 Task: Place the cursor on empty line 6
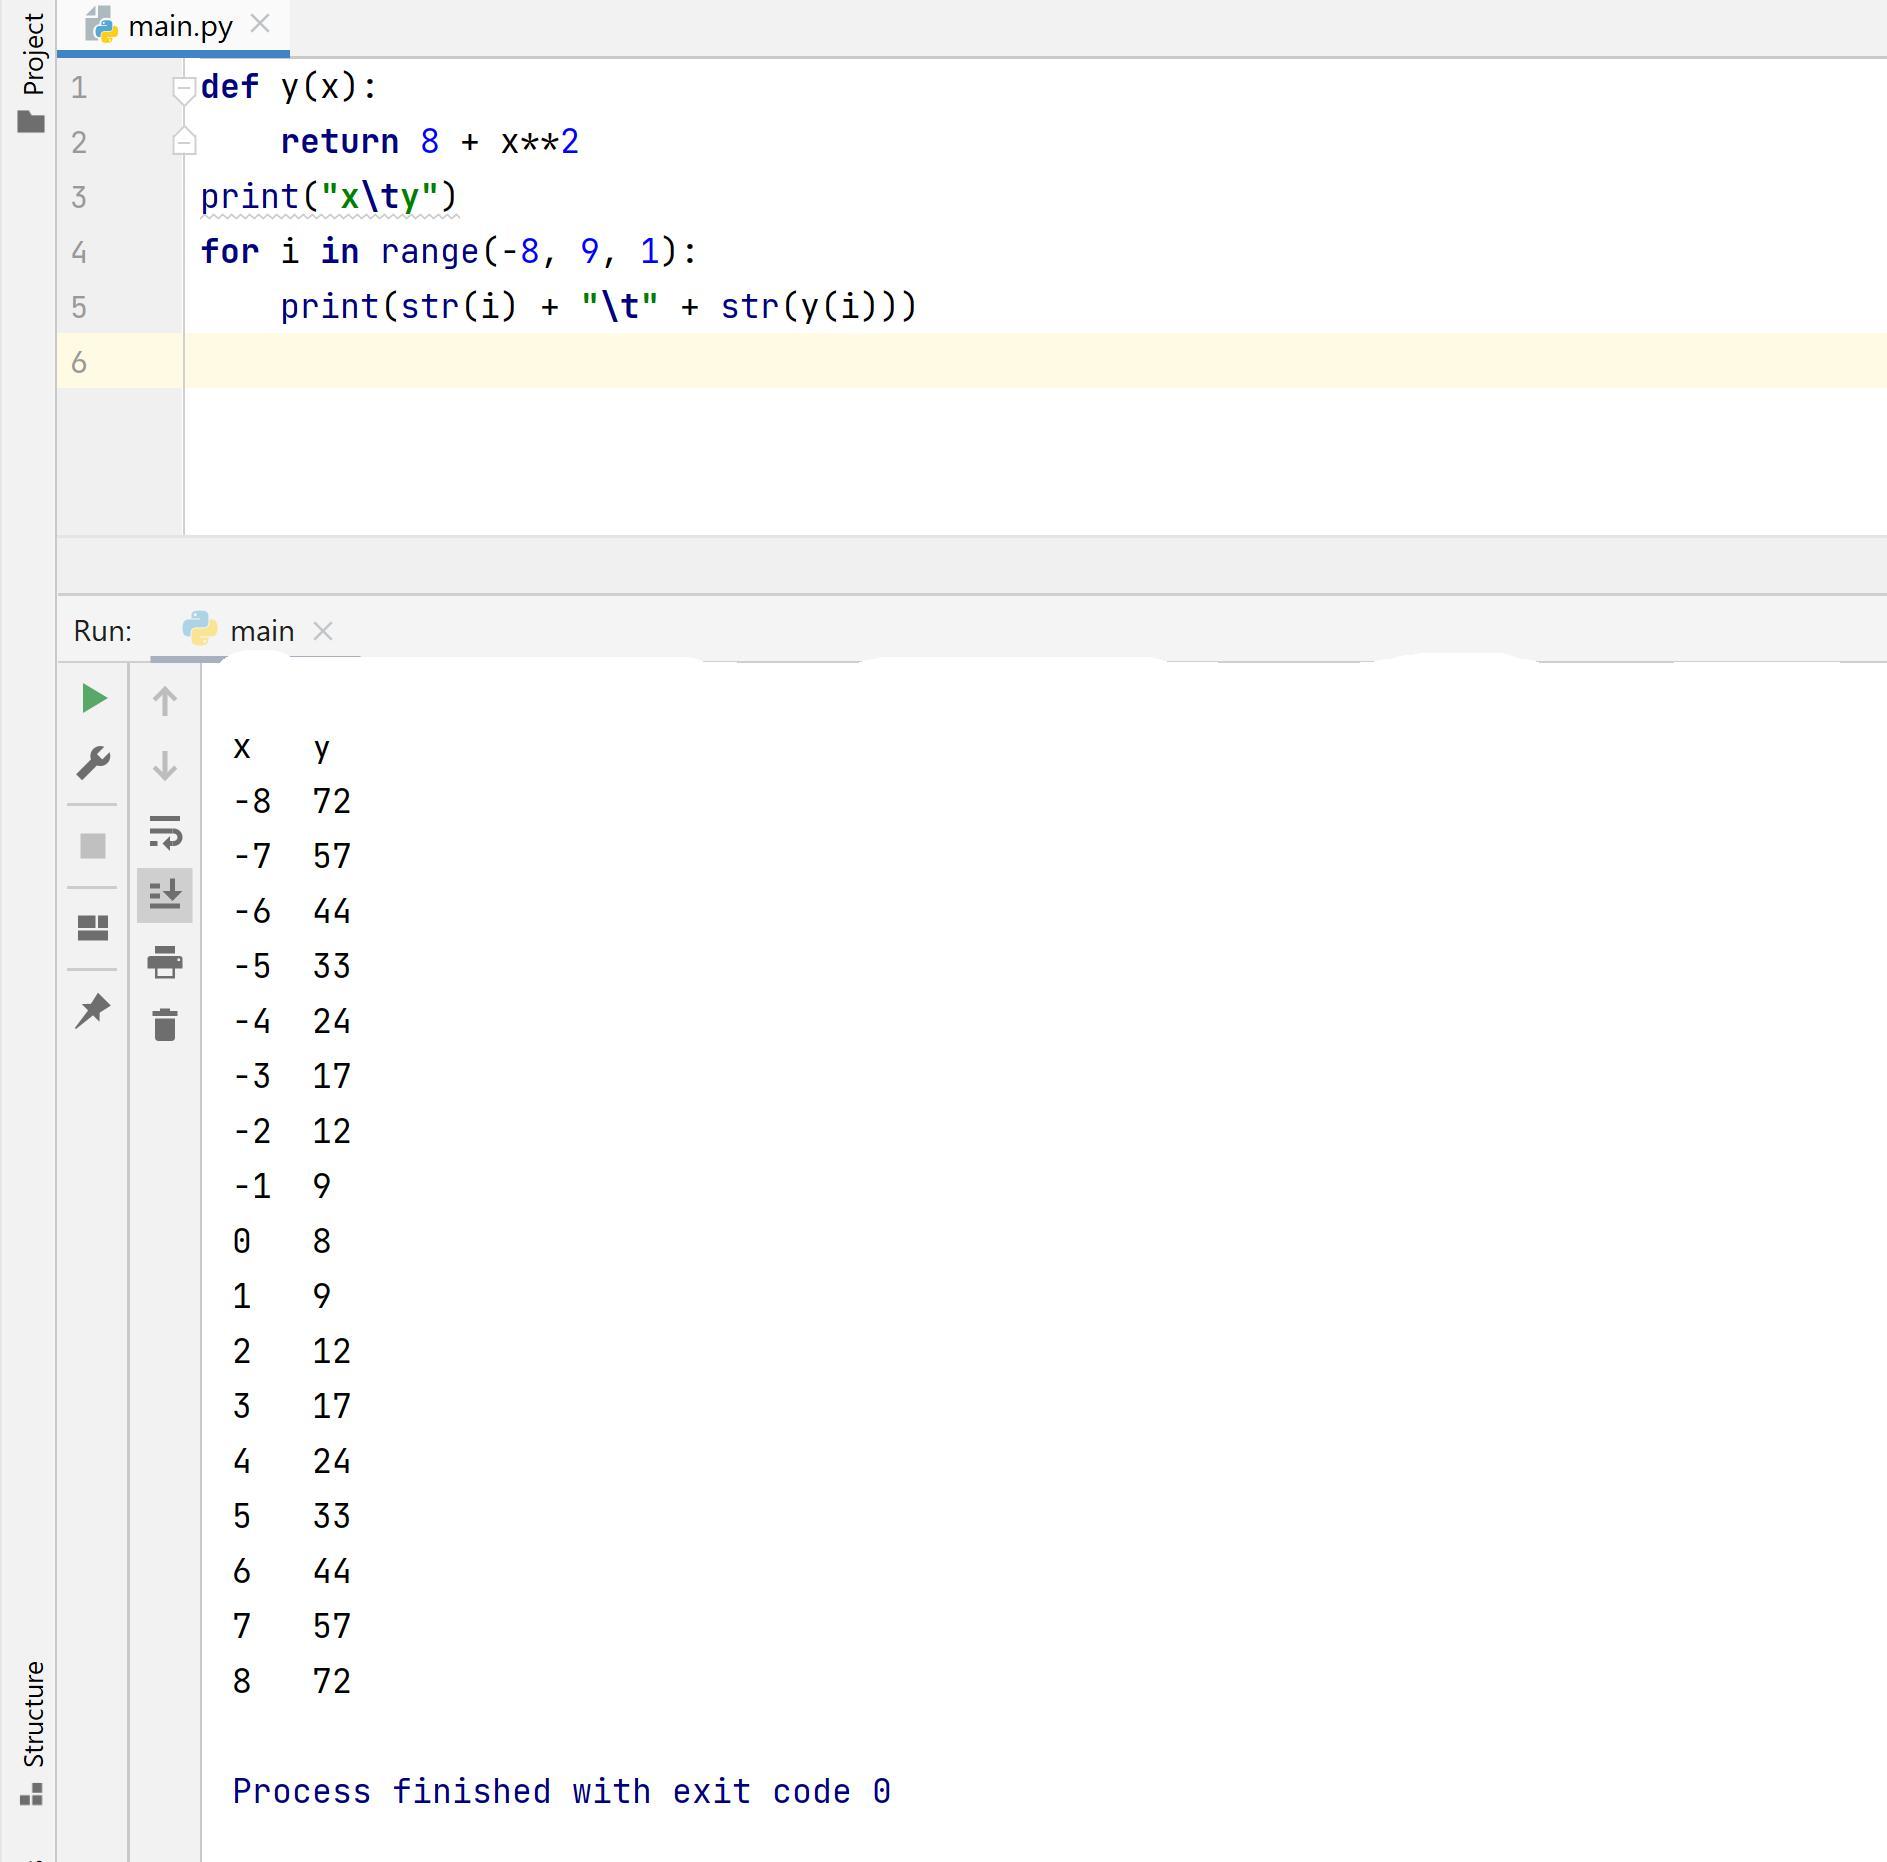click(x=1035, y=361)
